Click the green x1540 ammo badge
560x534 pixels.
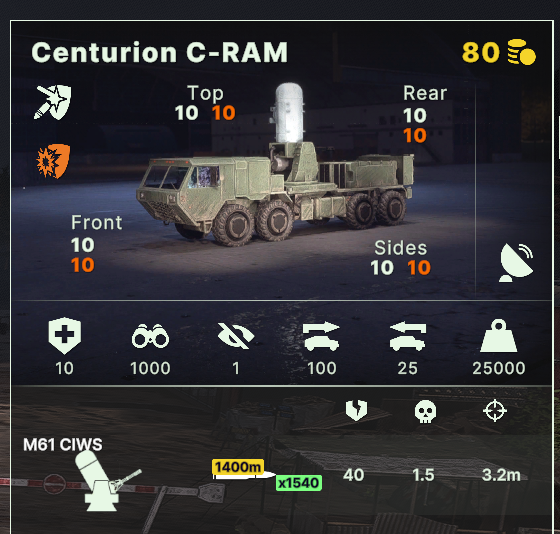click(299, 483)
